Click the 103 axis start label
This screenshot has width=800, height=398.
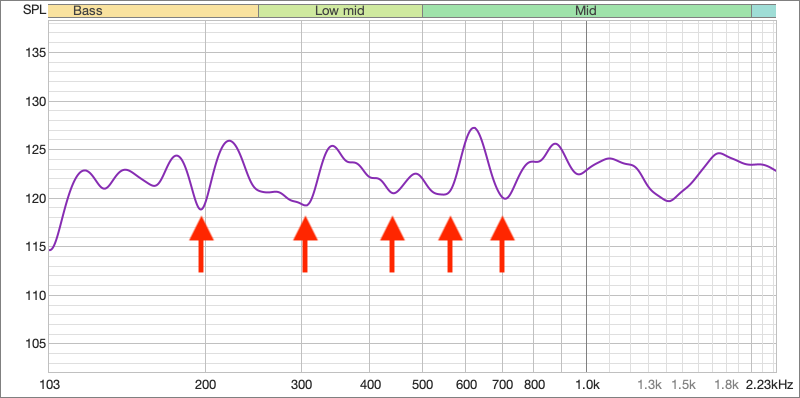(x=49, y=384)
